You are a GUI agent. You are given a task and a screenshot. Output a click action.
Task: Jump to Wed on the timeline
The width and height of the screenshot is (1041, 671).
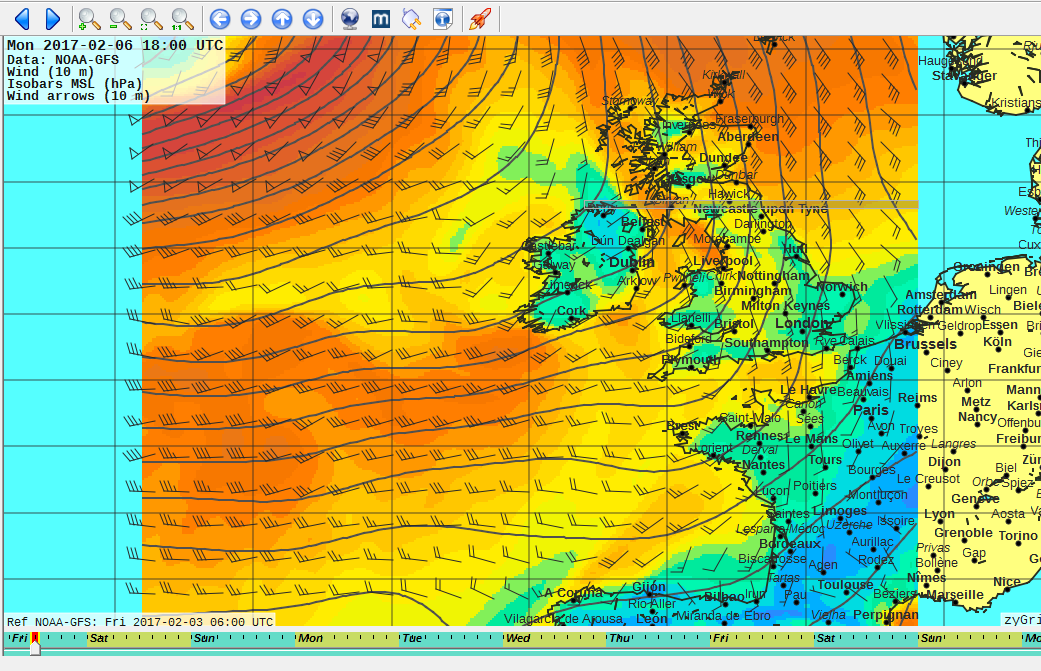pos(518,638)
